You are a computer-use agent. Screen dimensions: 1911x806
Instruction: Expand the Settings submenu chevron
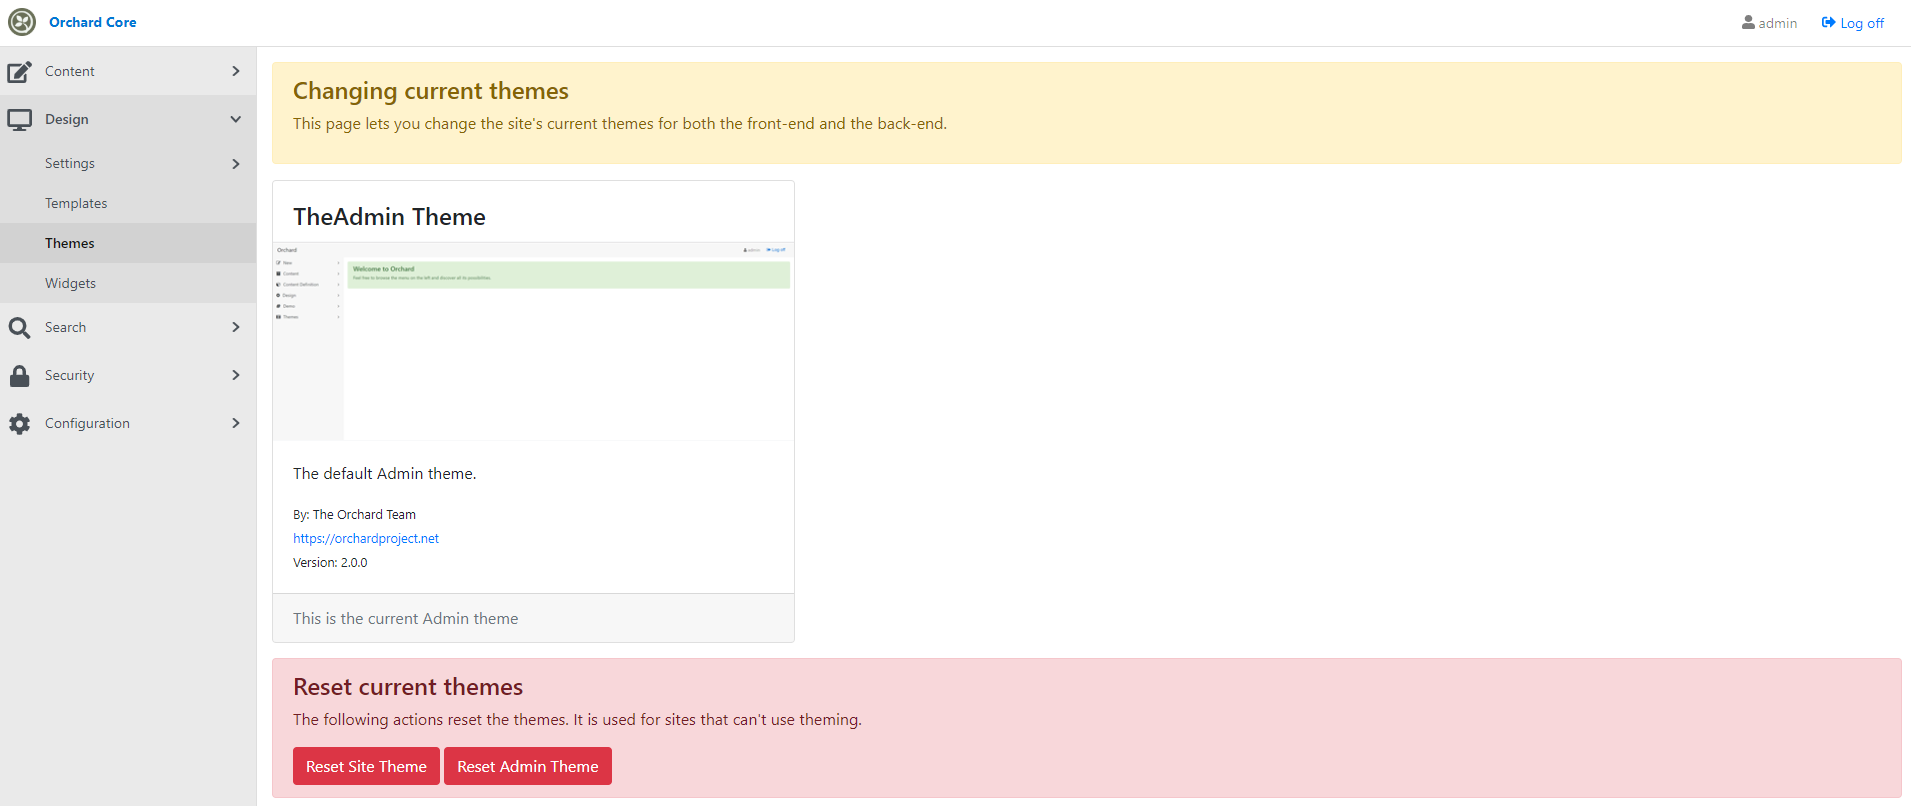[236, 163]
